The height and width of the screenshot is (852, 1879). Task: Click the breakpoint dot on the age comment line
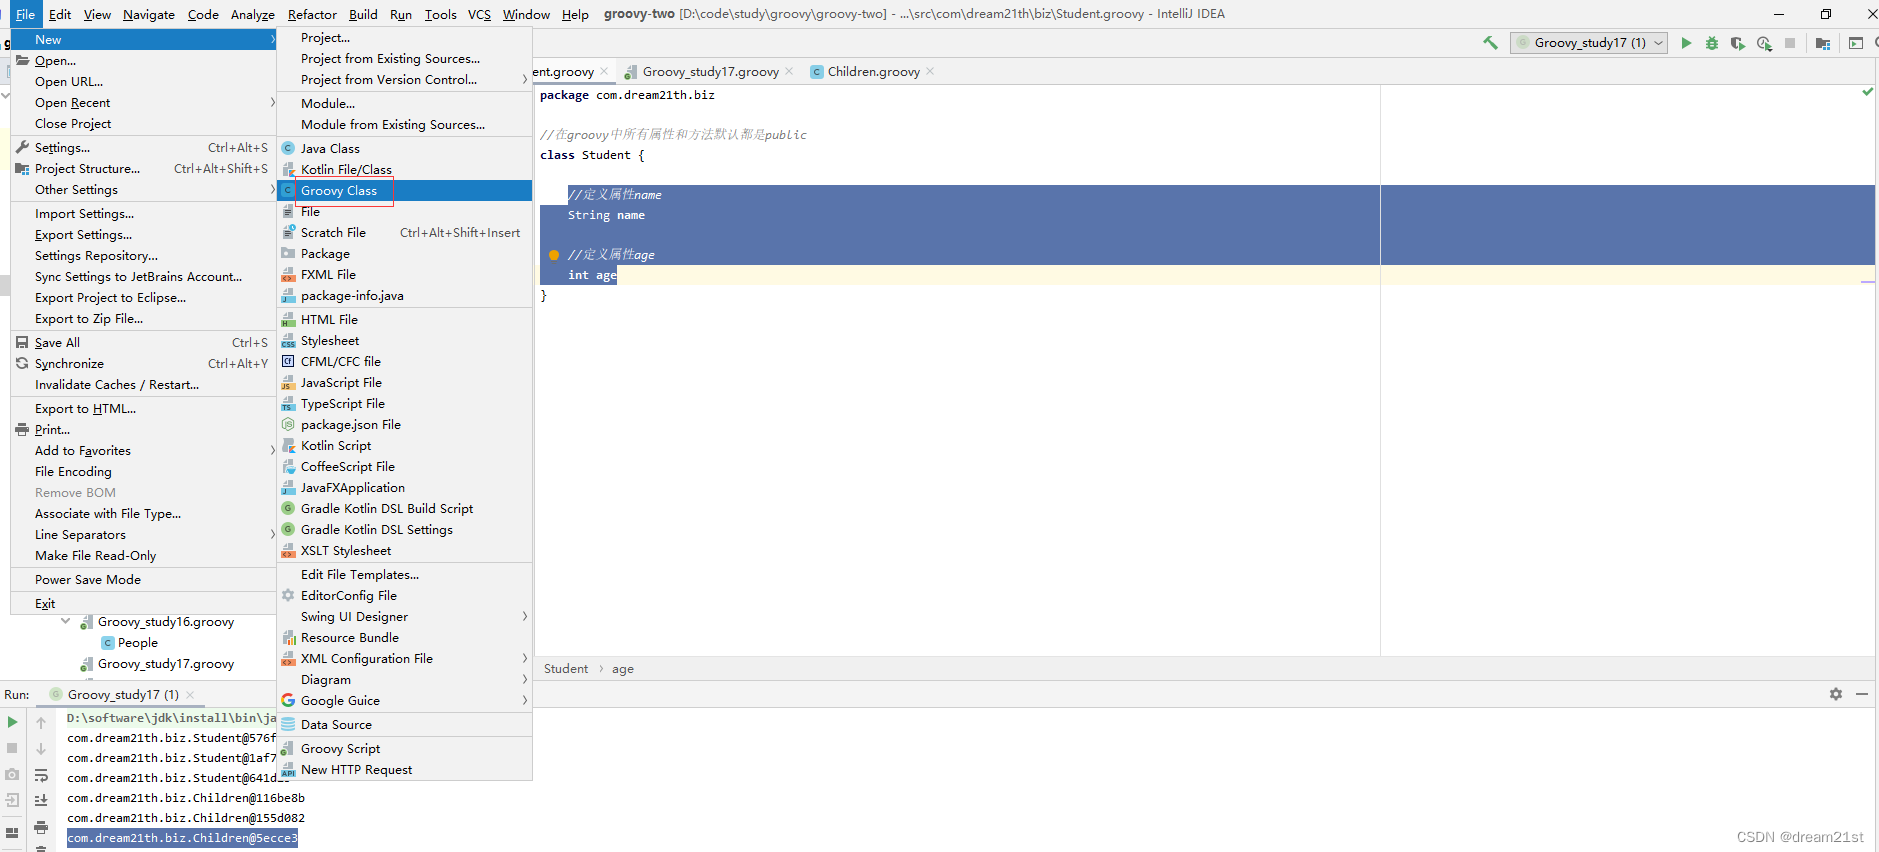click(554, 255)
